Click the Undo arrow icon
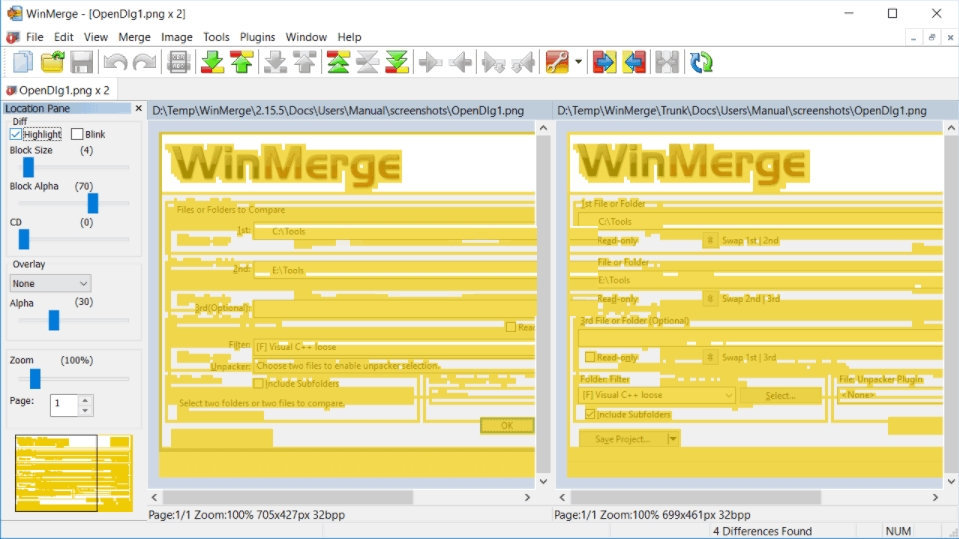The width and height of the screenshot is (959, 539). (x=116, y=62)
